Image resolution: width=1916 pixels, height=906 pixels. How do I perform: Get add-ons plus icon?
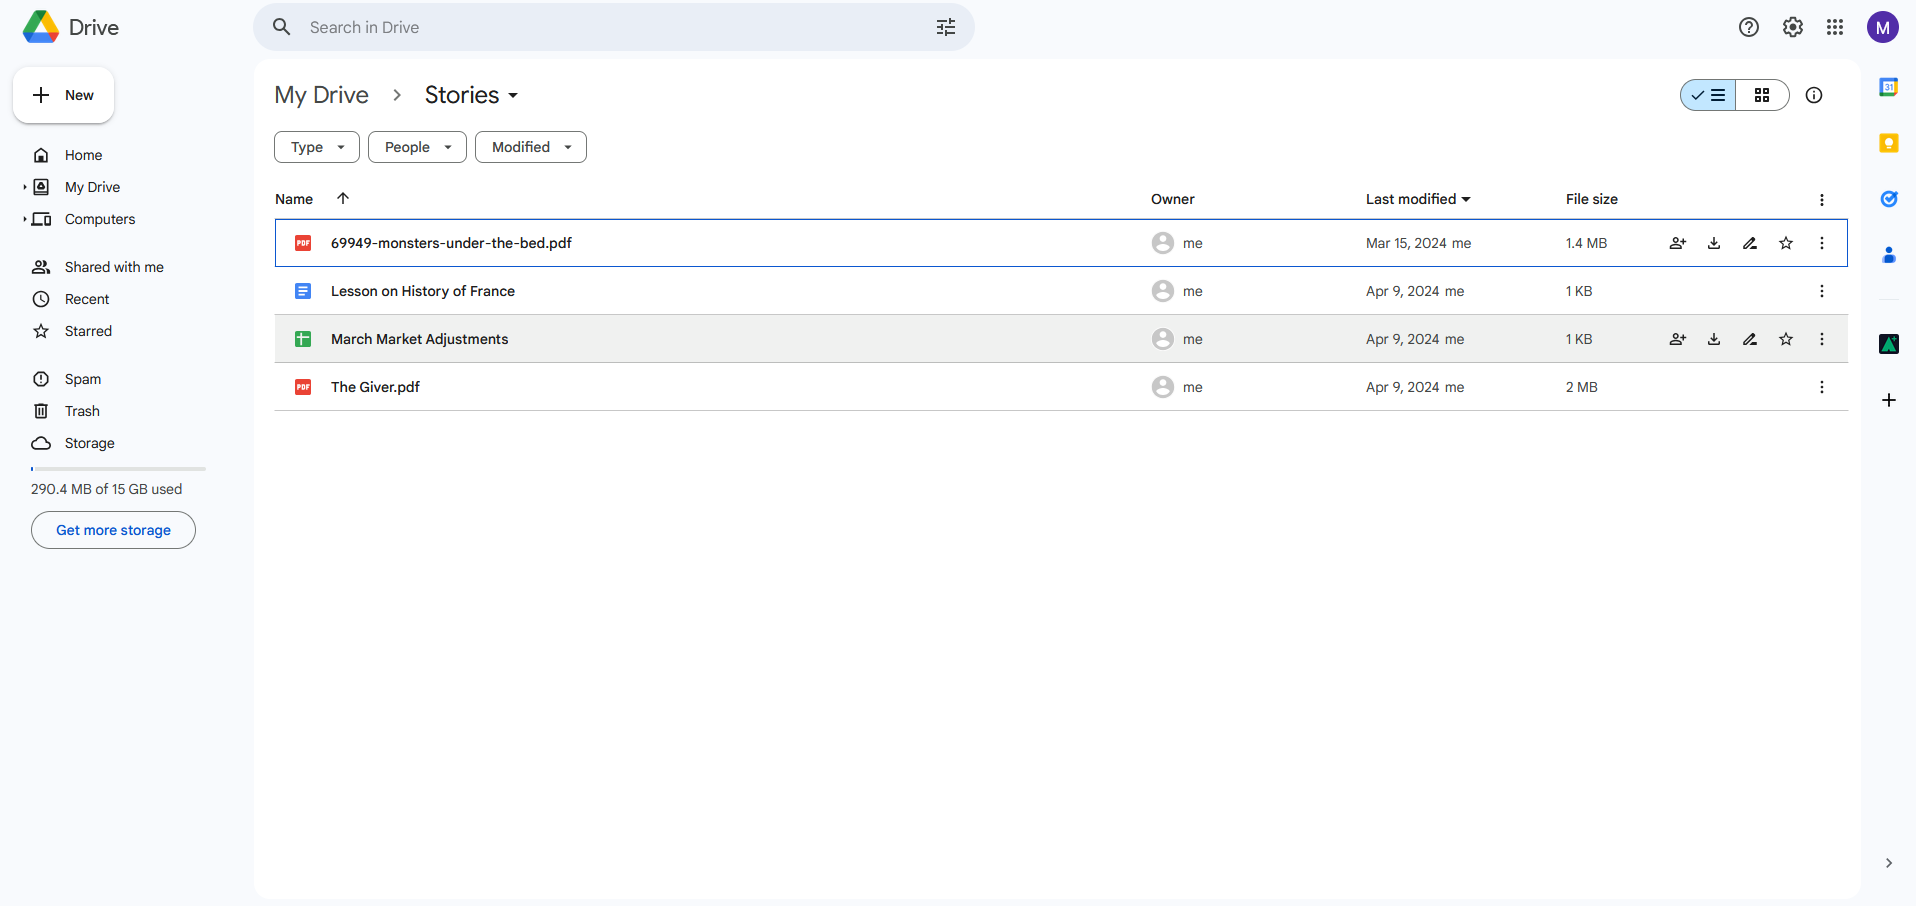1889,400
